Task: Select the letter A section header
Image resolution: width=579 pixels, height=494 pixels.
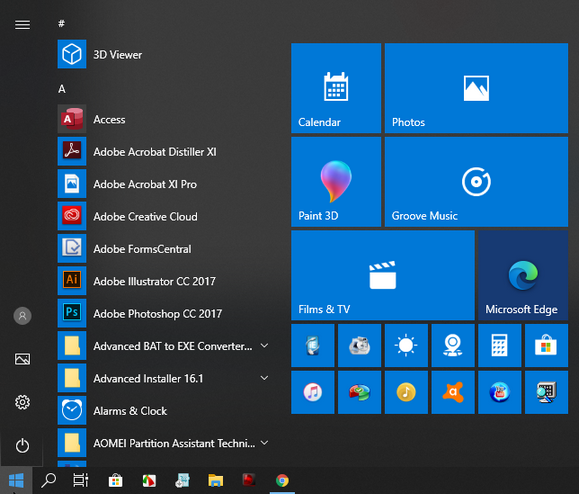Action: [62, 89]
